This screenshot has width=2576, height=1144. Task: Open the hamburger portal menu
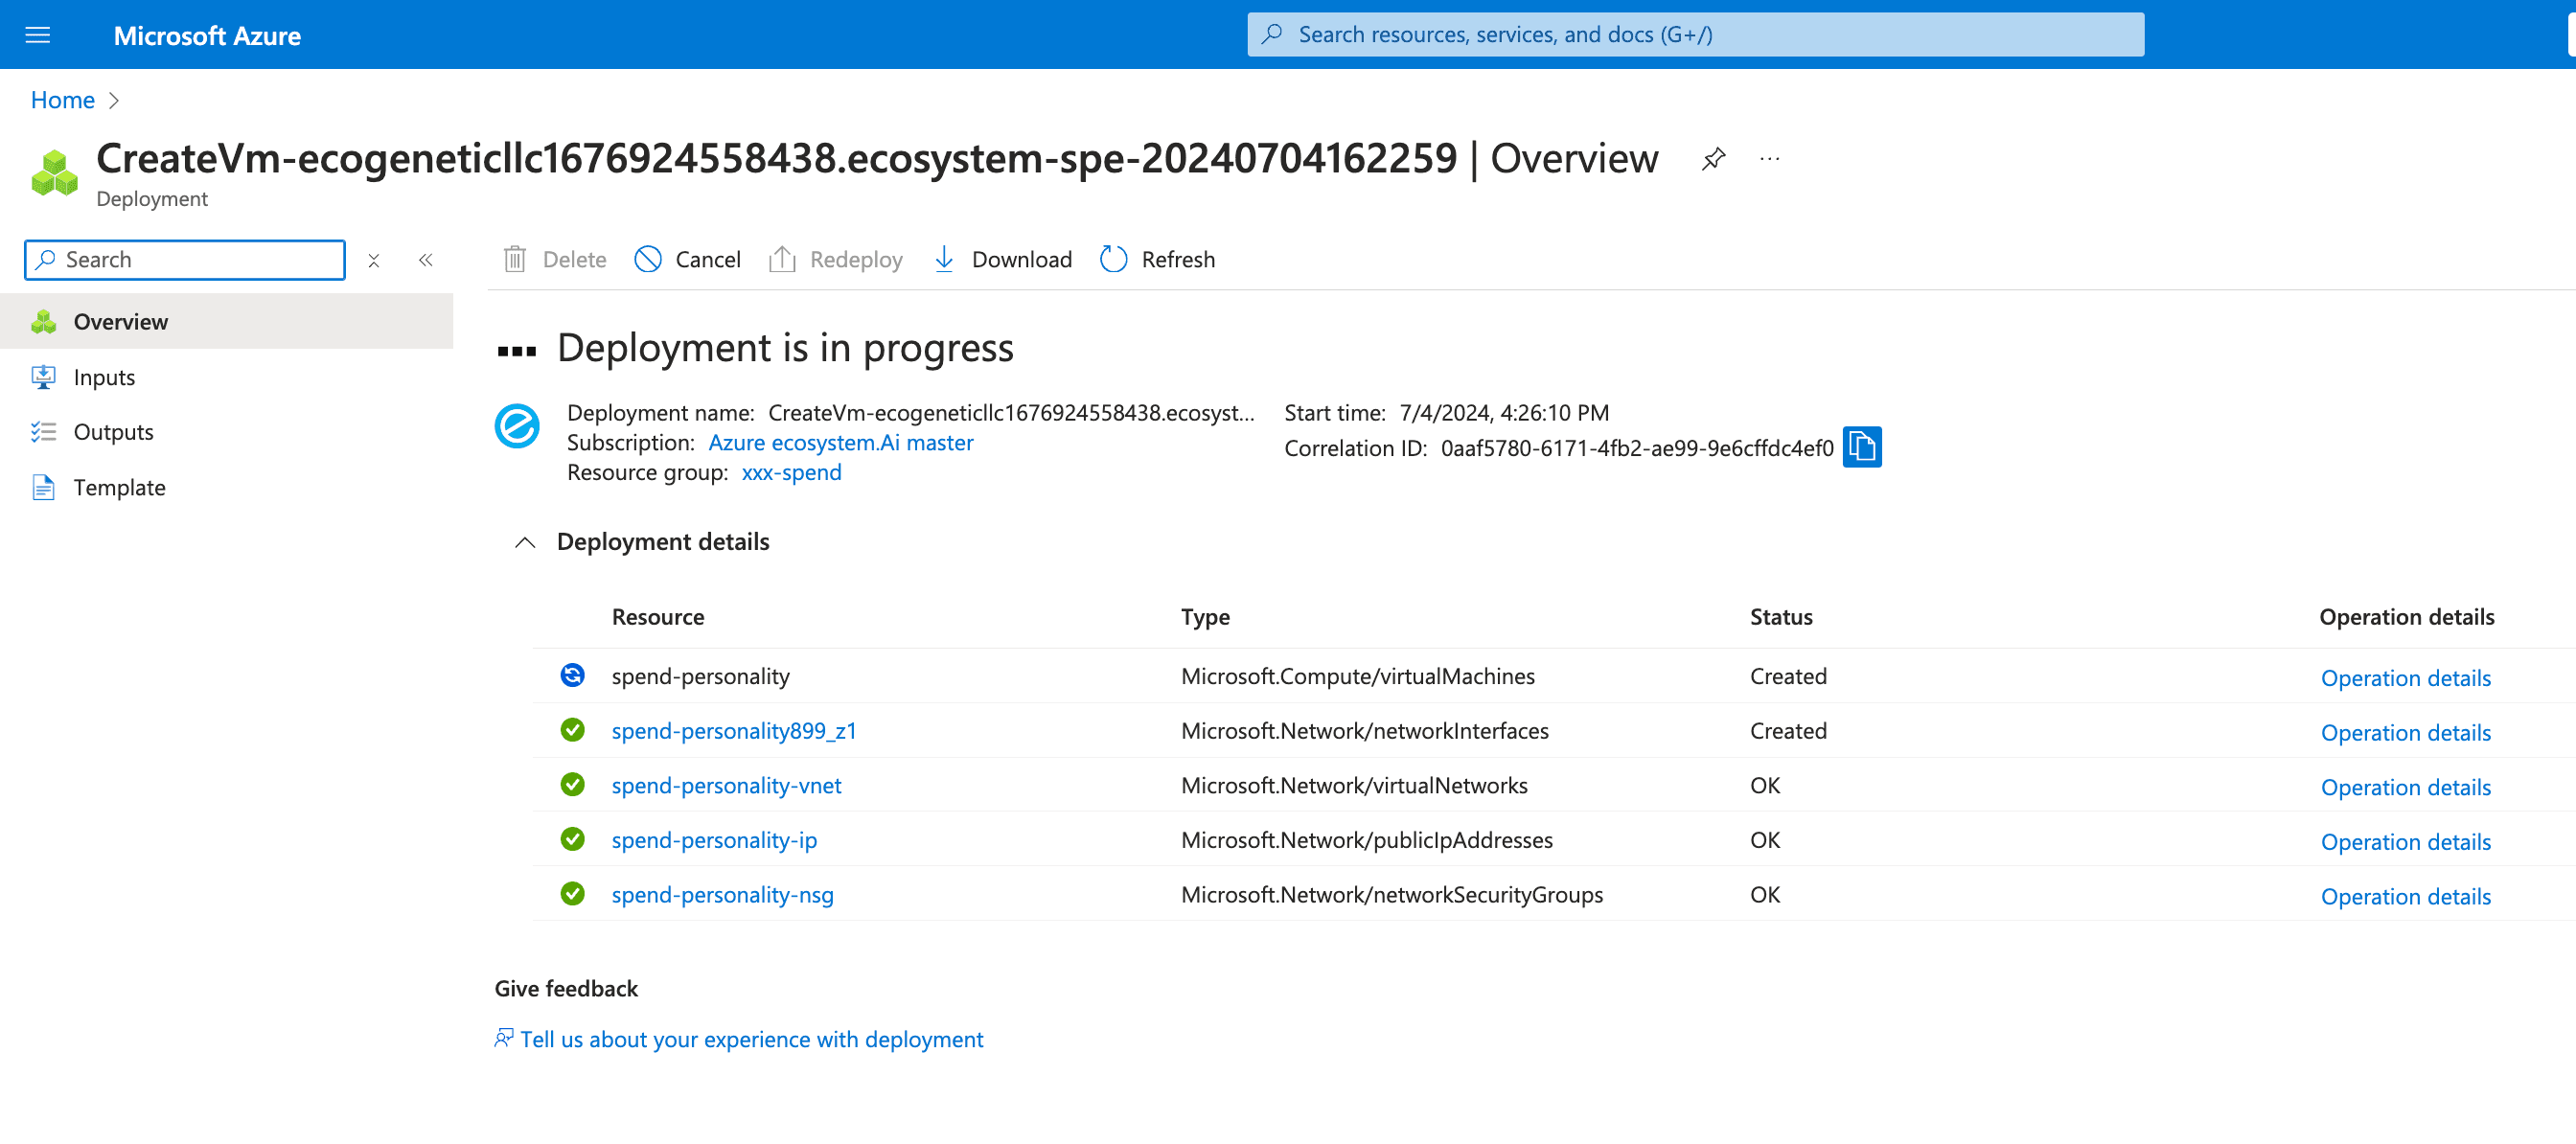pyautogui.click(x=38, y=36)
